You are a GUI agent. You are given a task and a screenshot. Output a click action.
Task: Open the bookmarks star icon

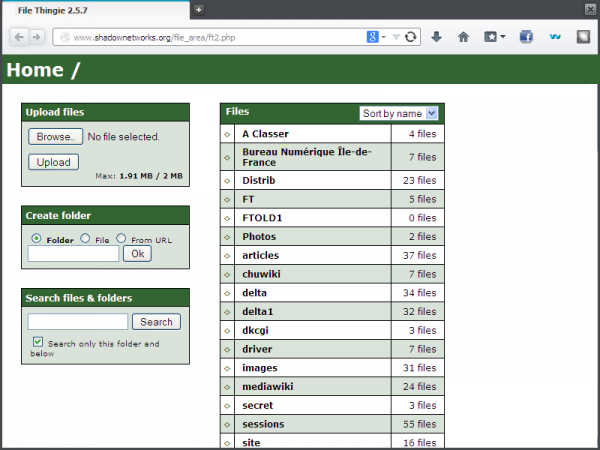pyautogui.click(x=490, y=37)
